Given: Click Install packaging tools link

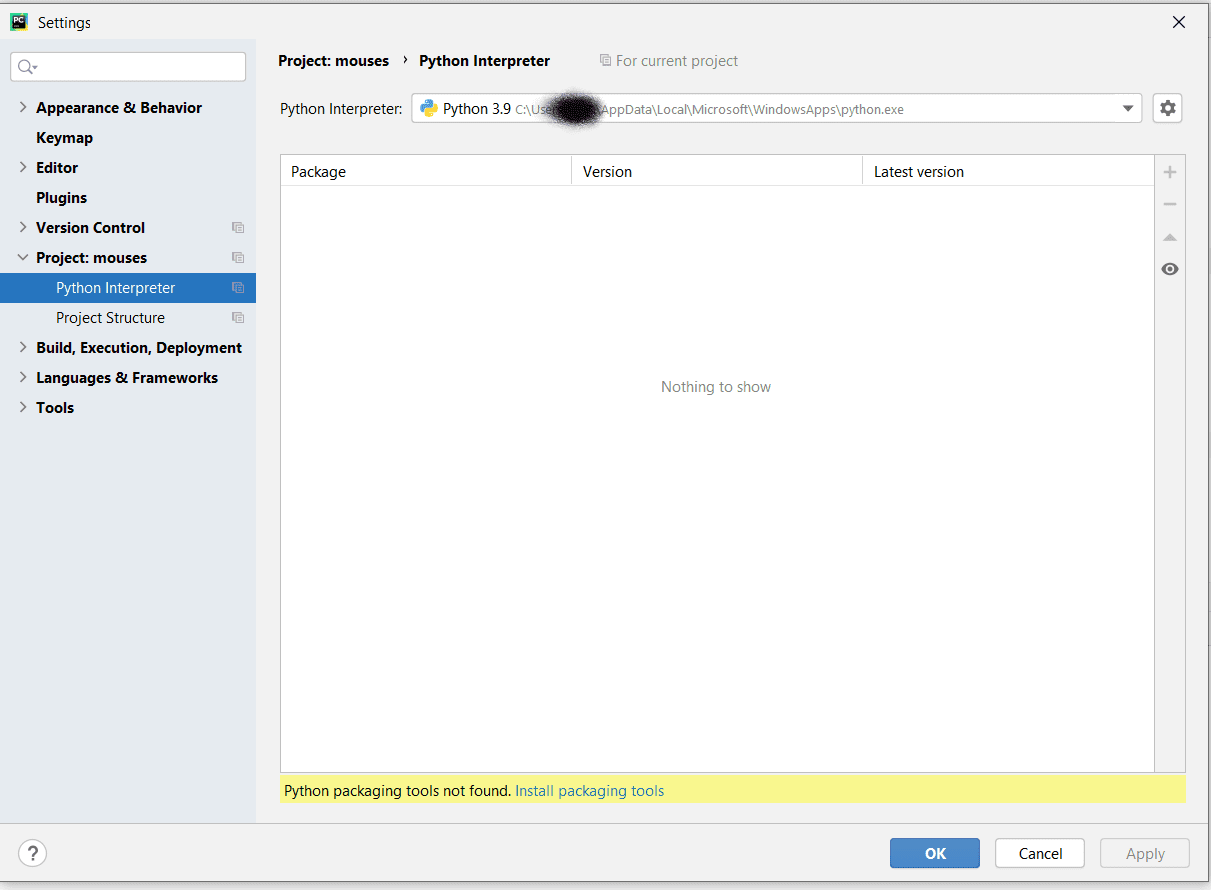Looking at the screenshot, I should click(589, 791).
